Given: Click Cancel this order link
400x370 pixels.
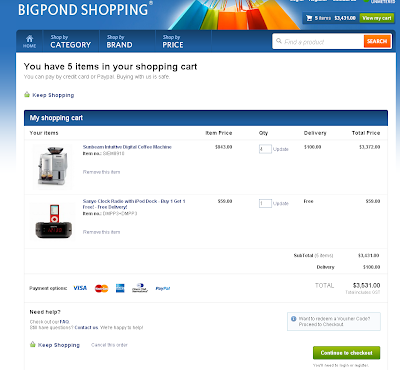Looking at the screenshot, I should (109, 345).
